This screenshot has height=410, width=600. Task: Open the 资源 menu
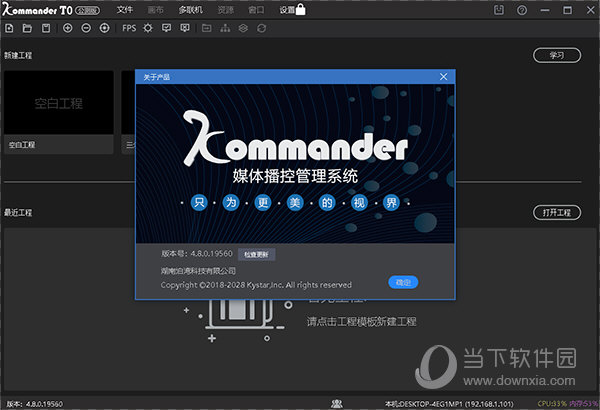[225, 10]
